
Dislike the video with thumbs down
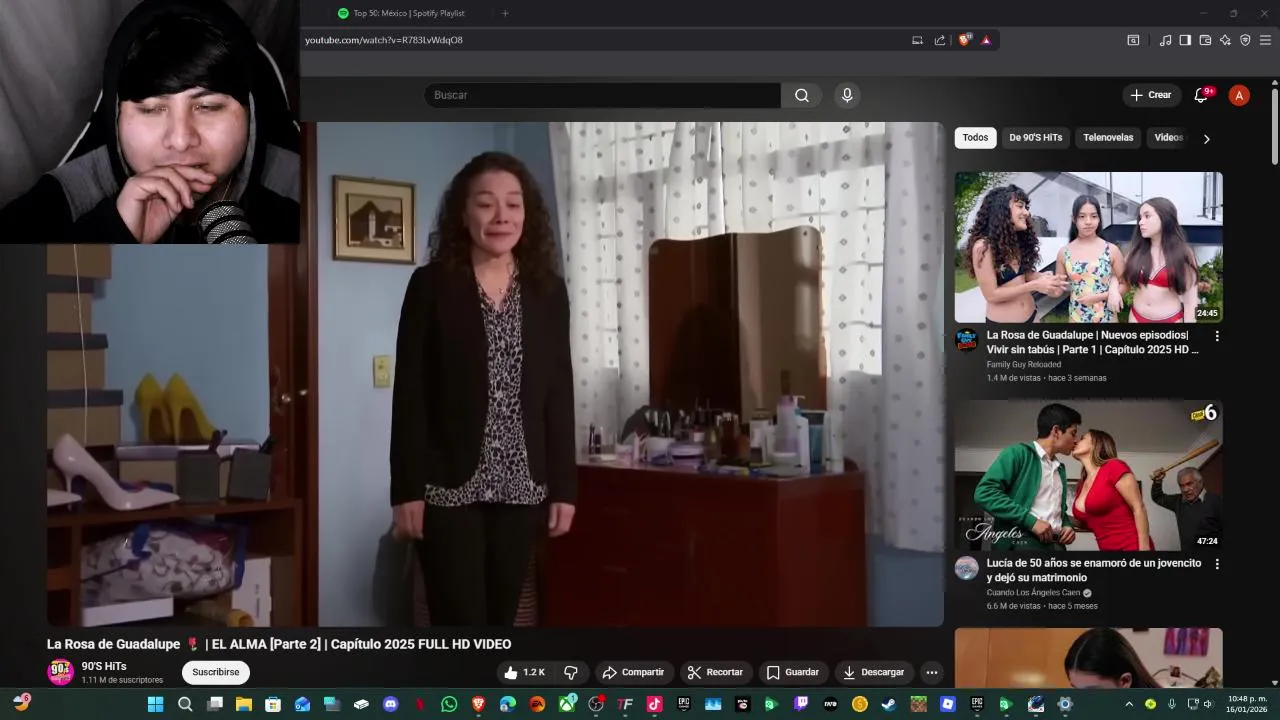(x=571, y=672)
